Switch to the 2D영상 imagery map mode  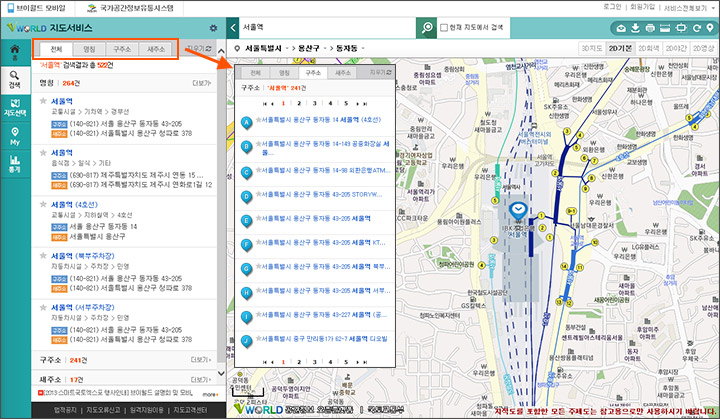click(x=703, y=48)
